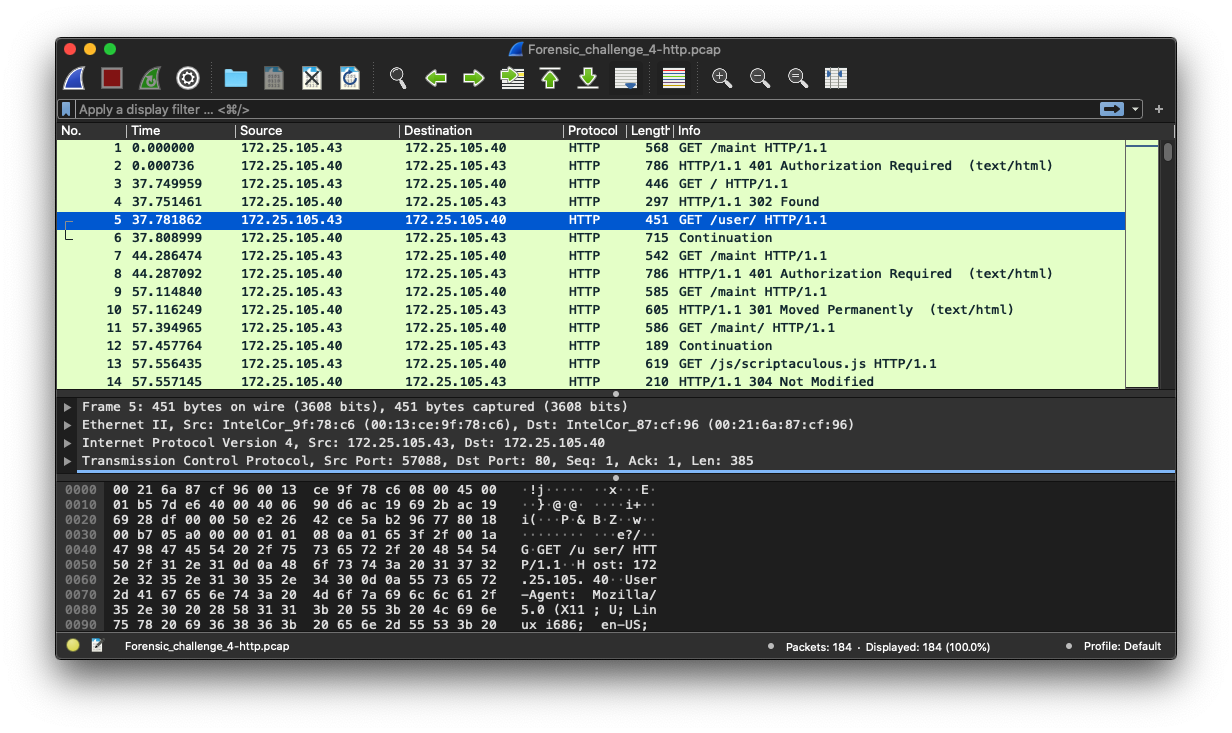1232x733 pixels.
Task: Sort packets by the Source column
Action: click(262, 131)
